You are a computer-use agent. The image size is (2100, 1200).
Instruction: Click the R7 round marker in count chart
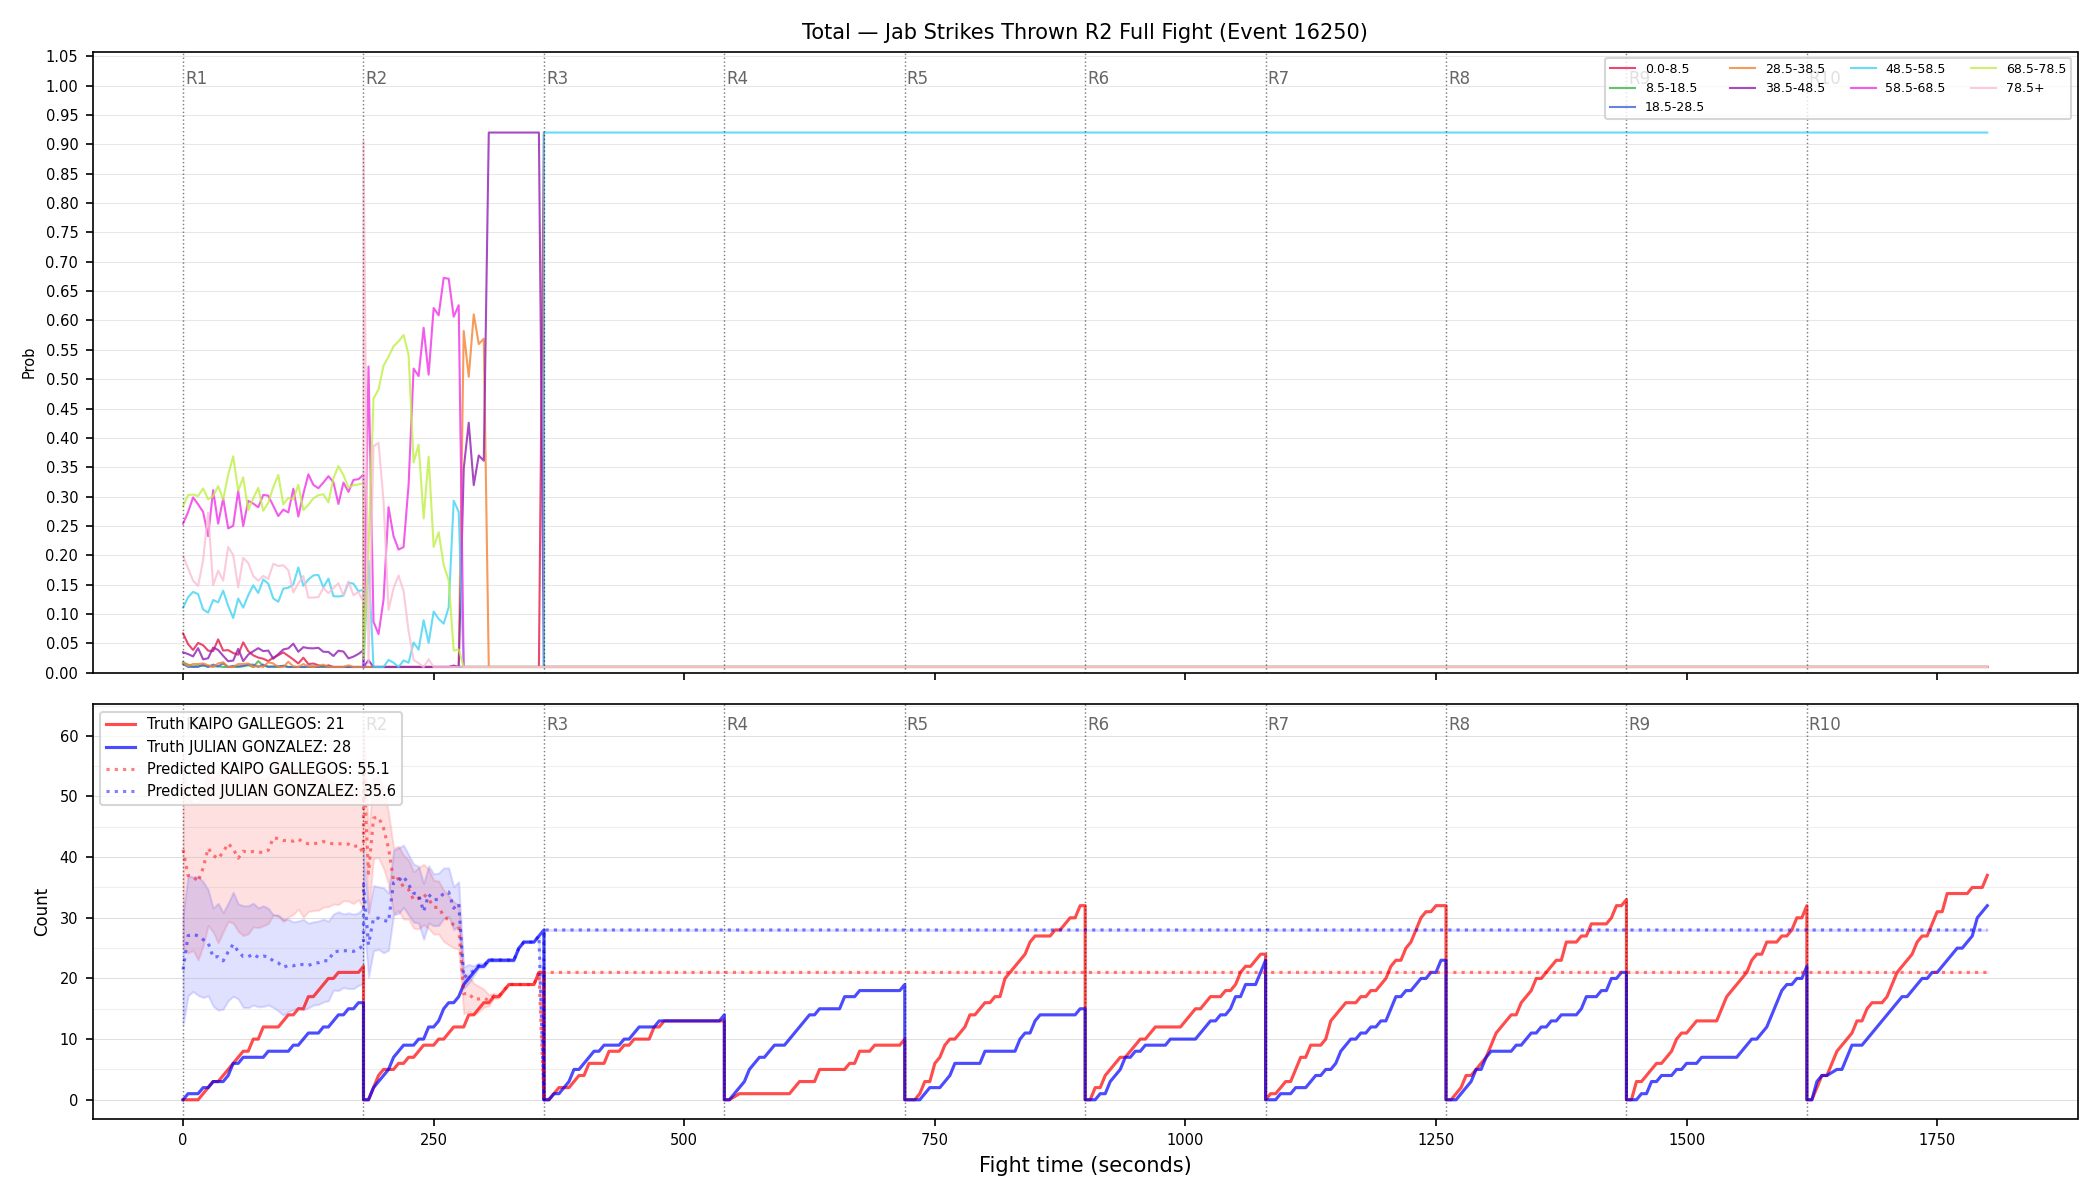click(1279, 724)
